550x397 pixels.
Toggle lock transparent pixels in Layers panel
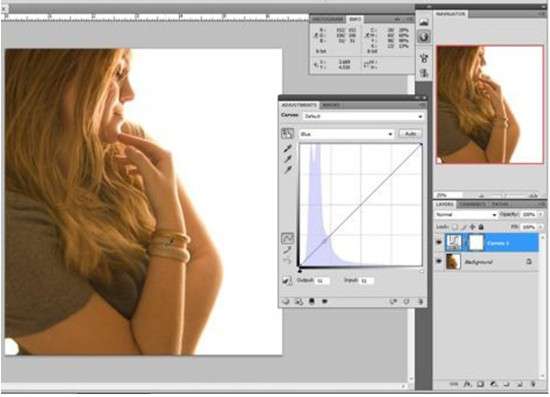[x=455, y=227]
